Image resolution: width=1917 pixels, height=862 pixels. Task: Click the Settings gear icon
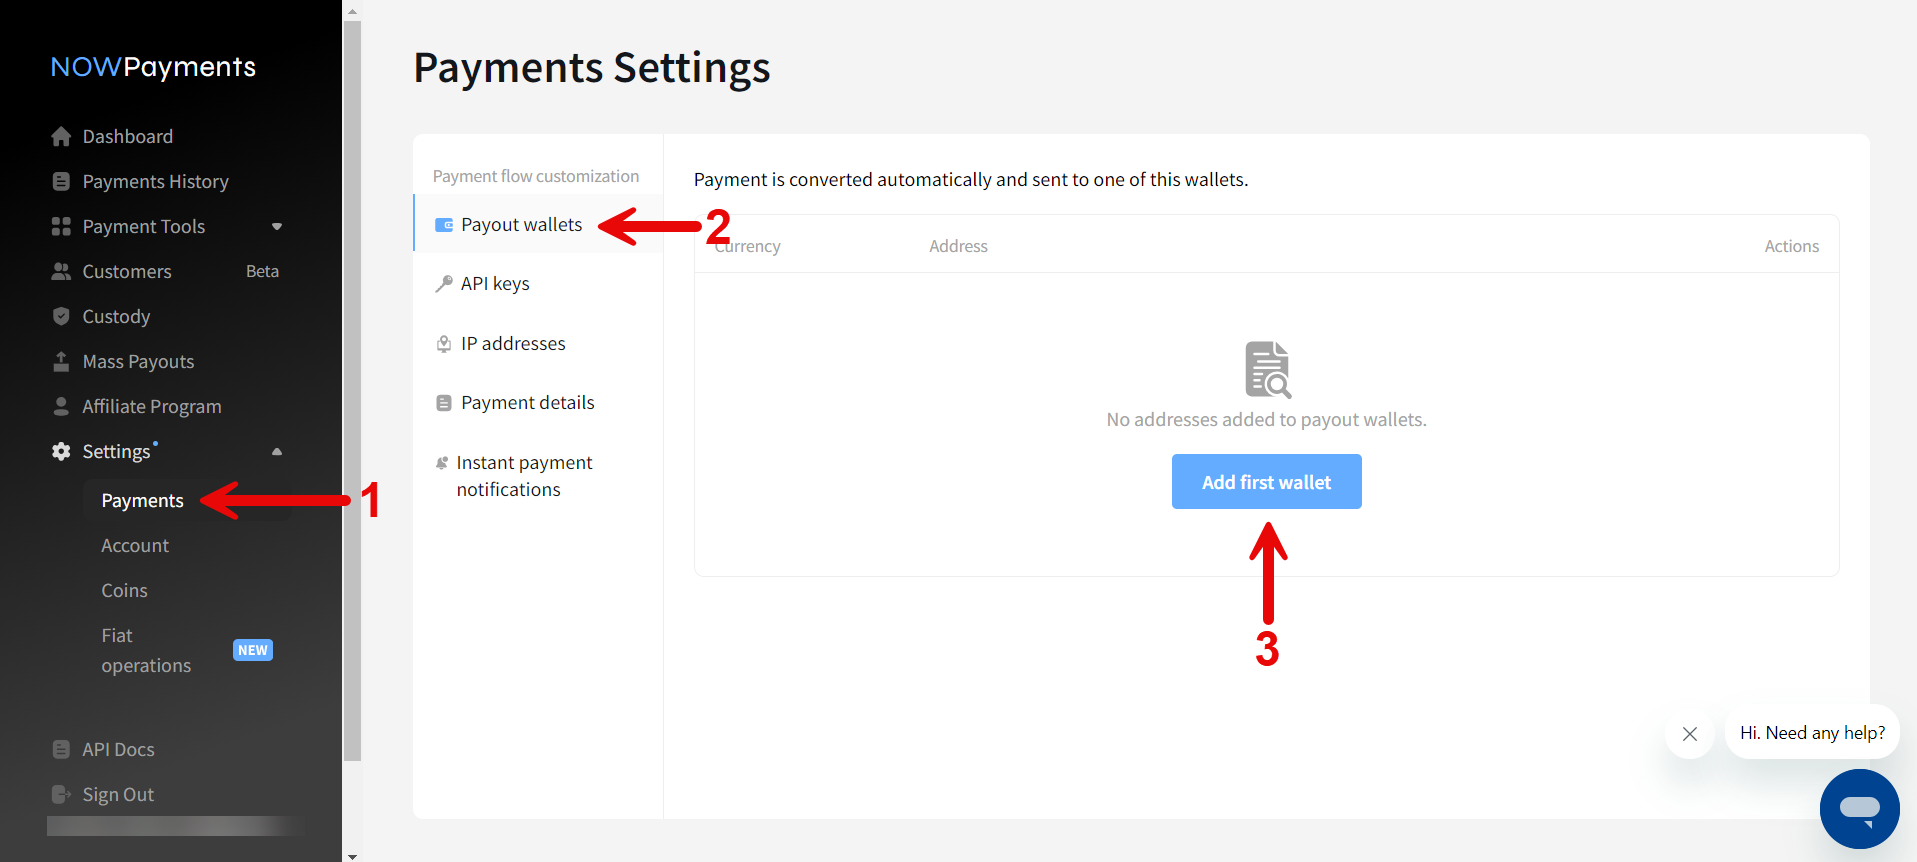click(x=61, y=451)
